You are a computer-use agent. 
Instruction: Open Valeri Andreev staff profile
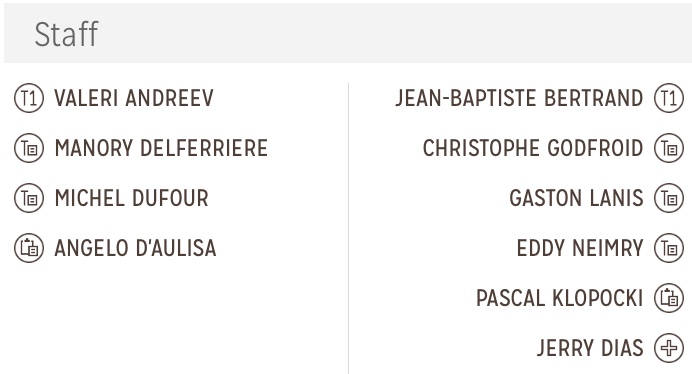[134, 98]
